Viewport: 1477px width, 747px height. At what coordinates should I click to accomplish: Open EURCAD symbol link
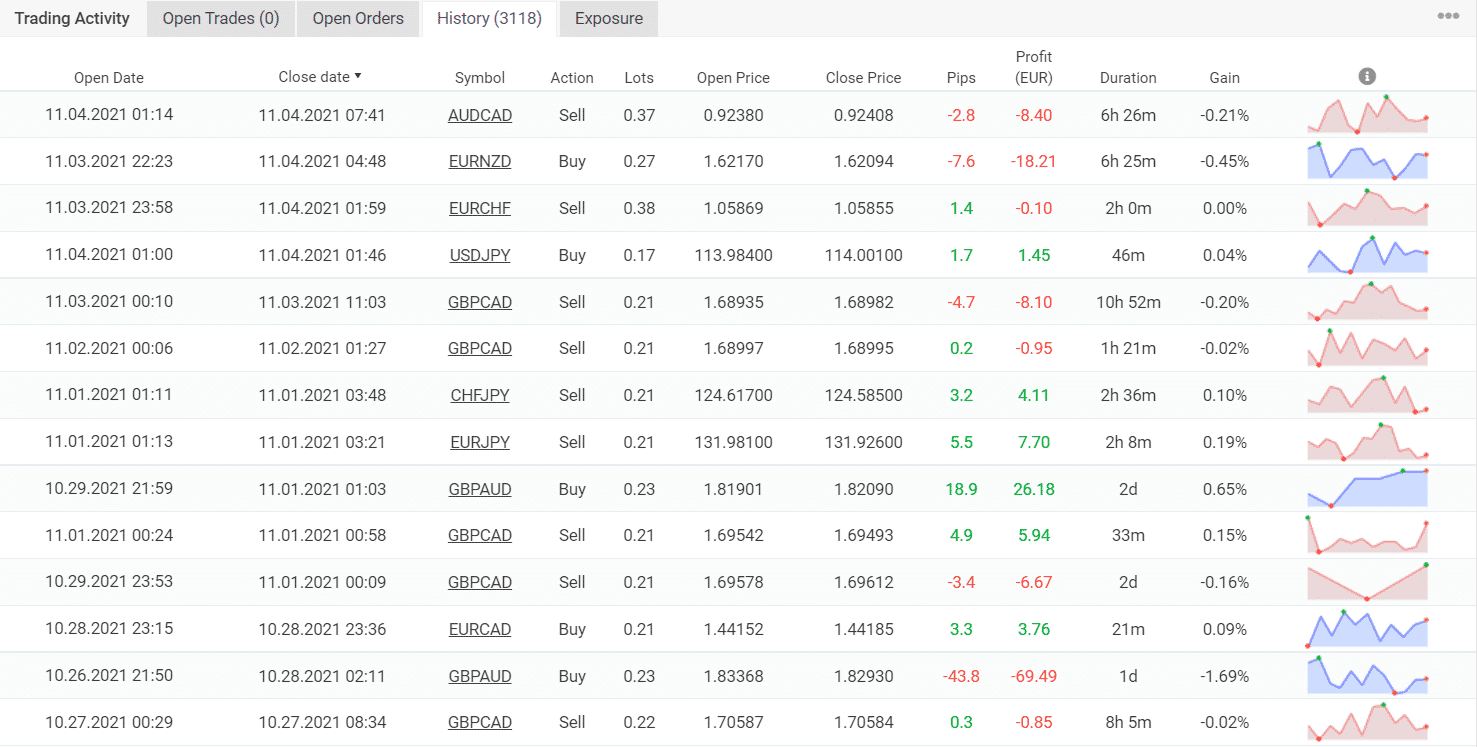480,629
